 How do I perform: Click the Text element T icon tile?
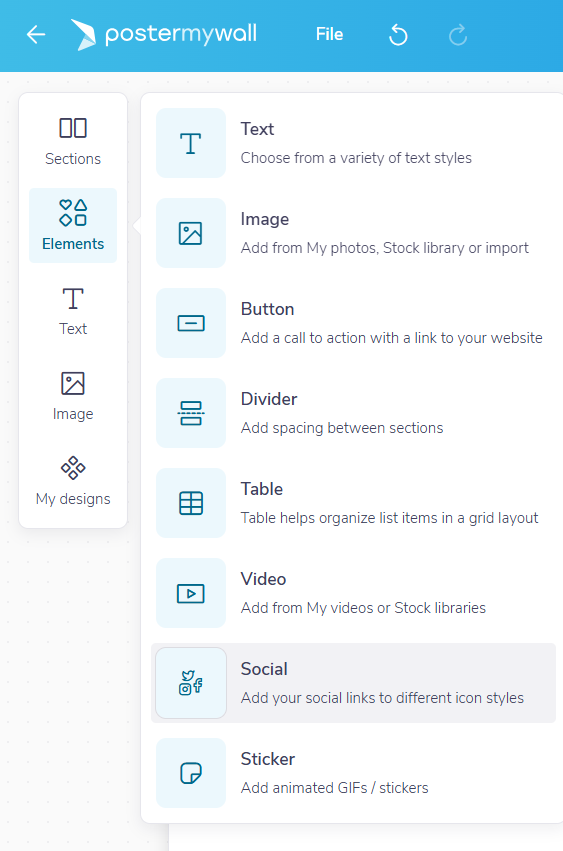click(x=191, y=143)
